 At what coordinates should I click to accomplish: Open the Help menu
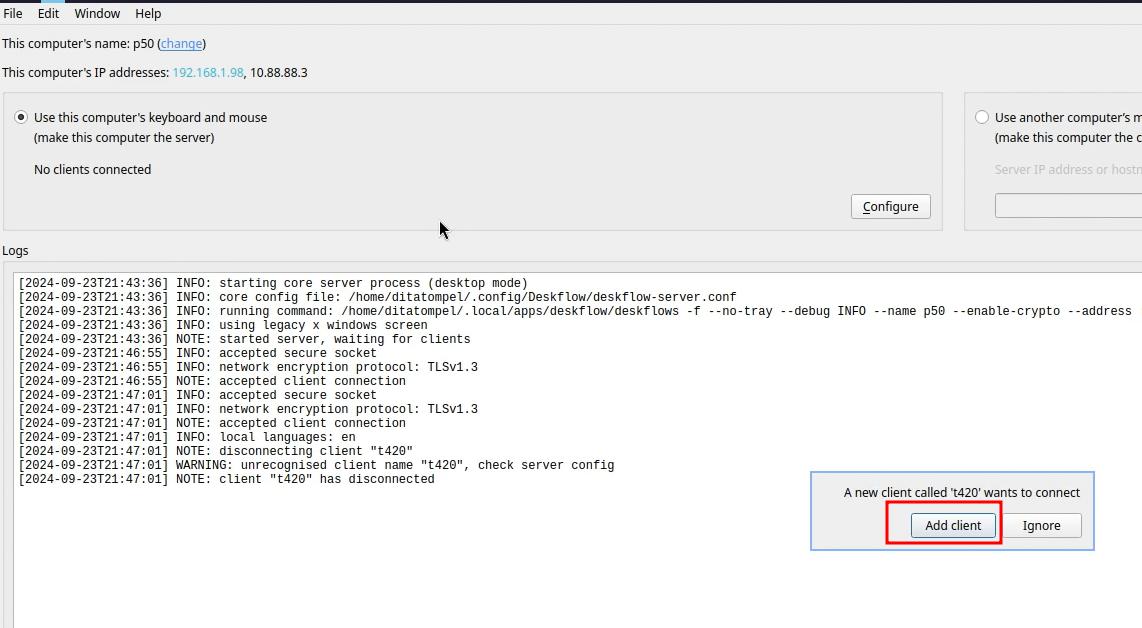[x=148, y=13]
